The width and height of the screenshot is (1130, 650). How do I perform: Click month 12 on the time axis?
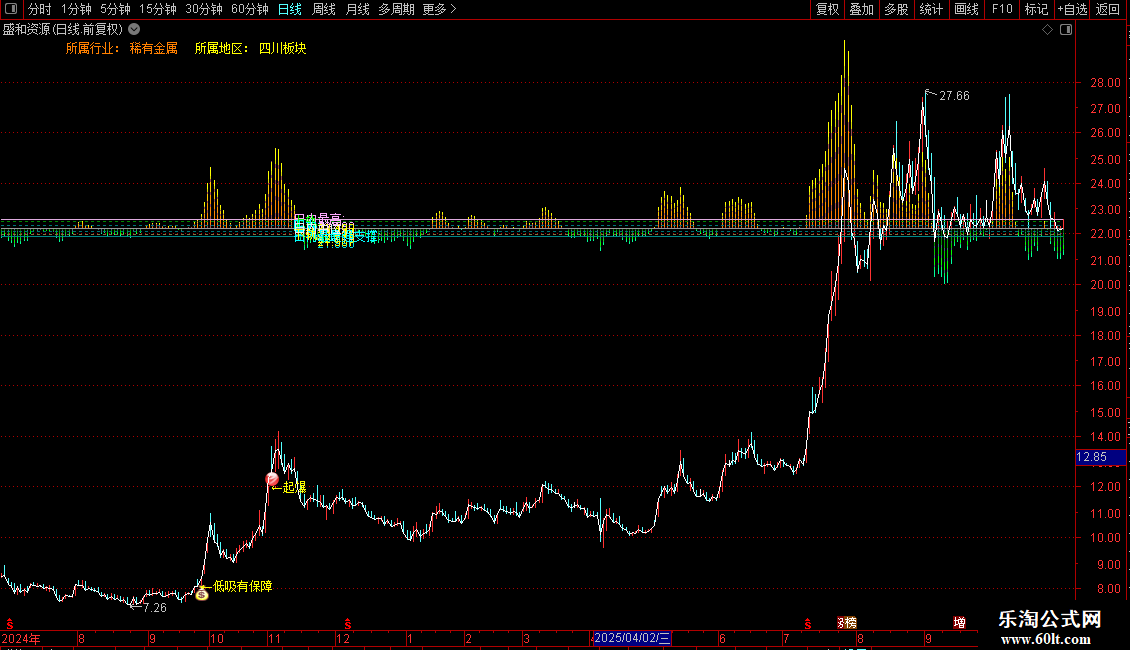tap(343, 638)
